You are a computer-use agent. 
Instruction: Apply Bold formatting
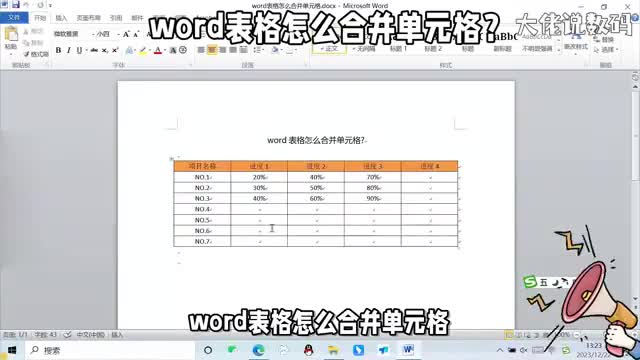pyautogui.click(x=58, y=50)
